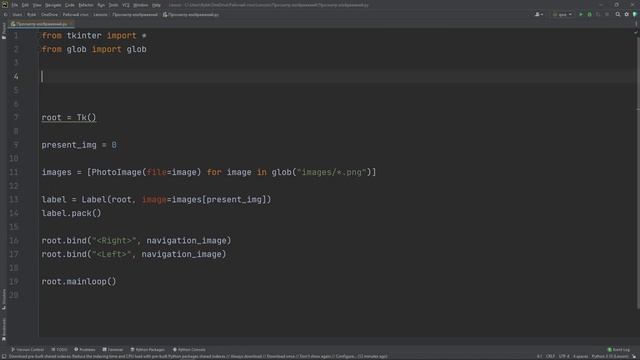
Task: Open the Navigate menu
Action: [x=53, y=5]
